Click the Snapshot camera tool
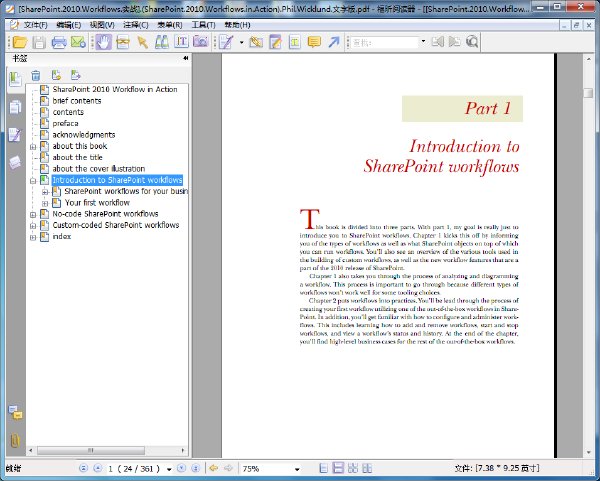Viewport: 600px width, 481px height. click(201, 42)
